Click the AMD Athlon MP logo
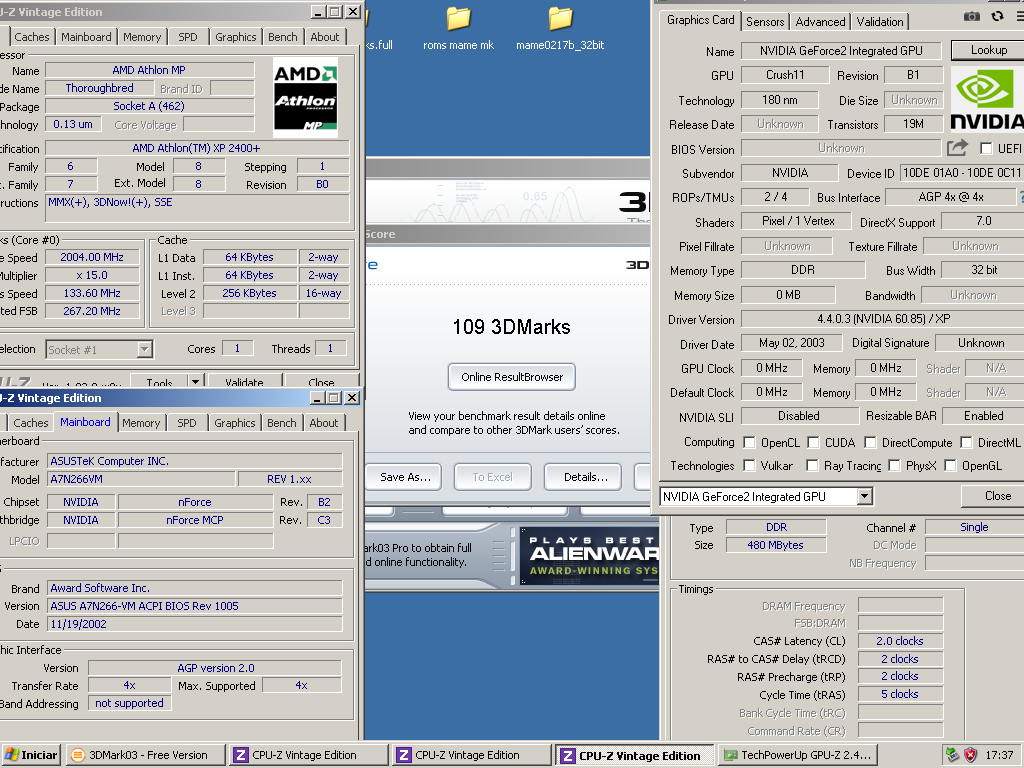This screenshot has width=1024, height=768. pyautogui.click(x=305, y=97)
